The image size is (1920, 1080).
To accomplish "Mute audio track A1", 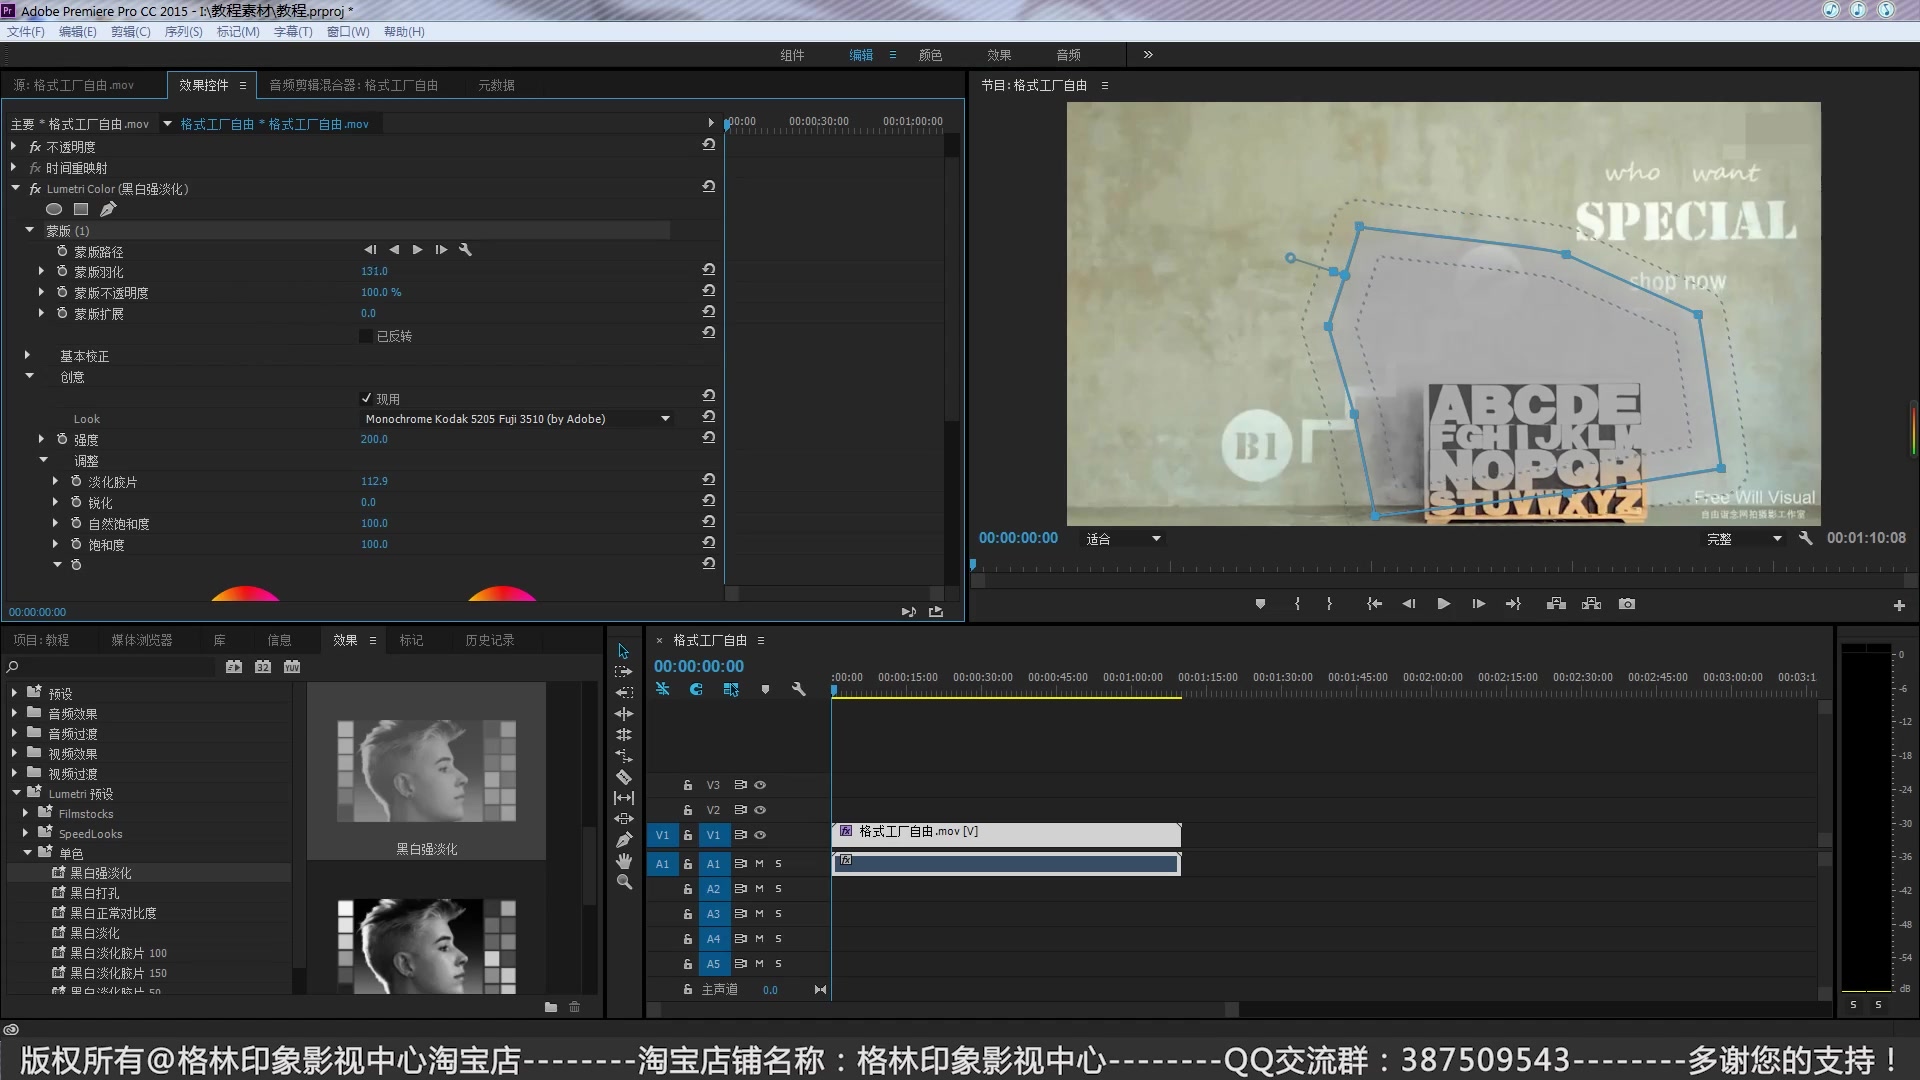I will pos(760,864).
